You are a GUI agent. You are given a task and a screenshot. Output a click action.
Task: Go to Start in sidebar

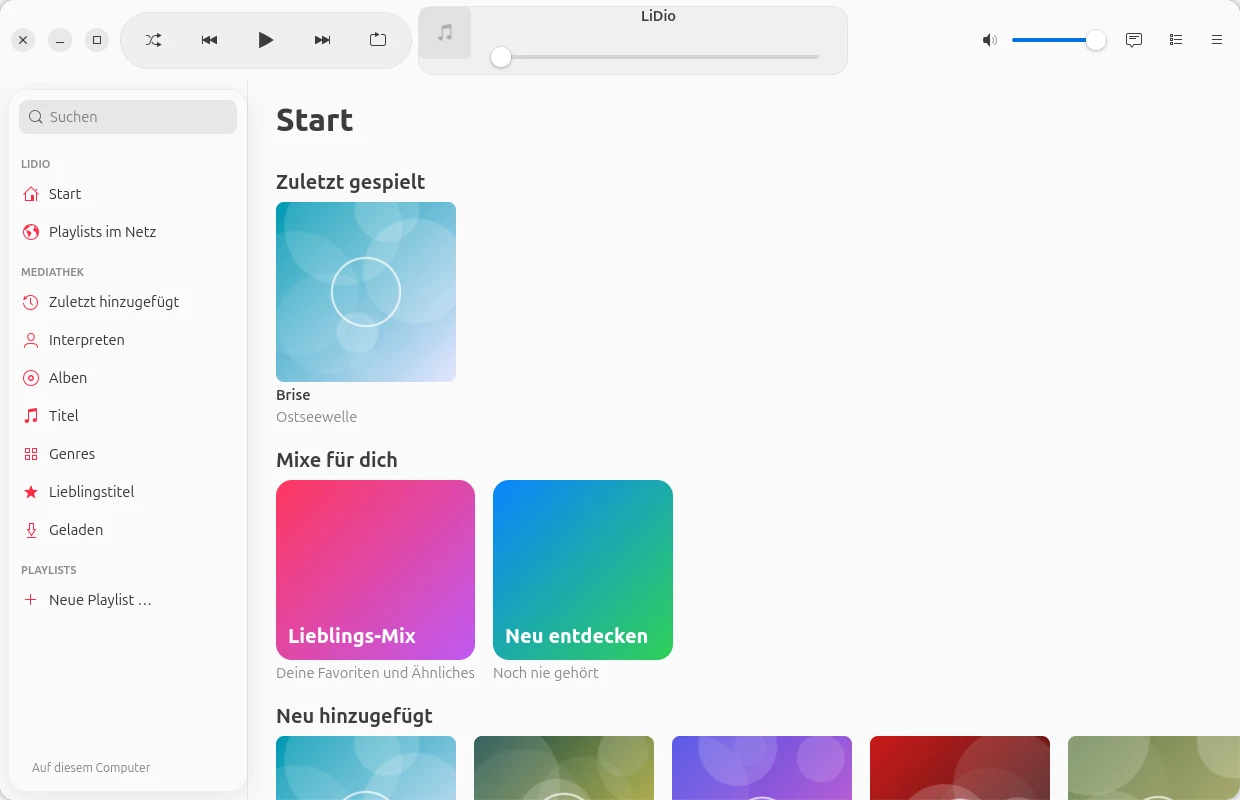[128, 194]
